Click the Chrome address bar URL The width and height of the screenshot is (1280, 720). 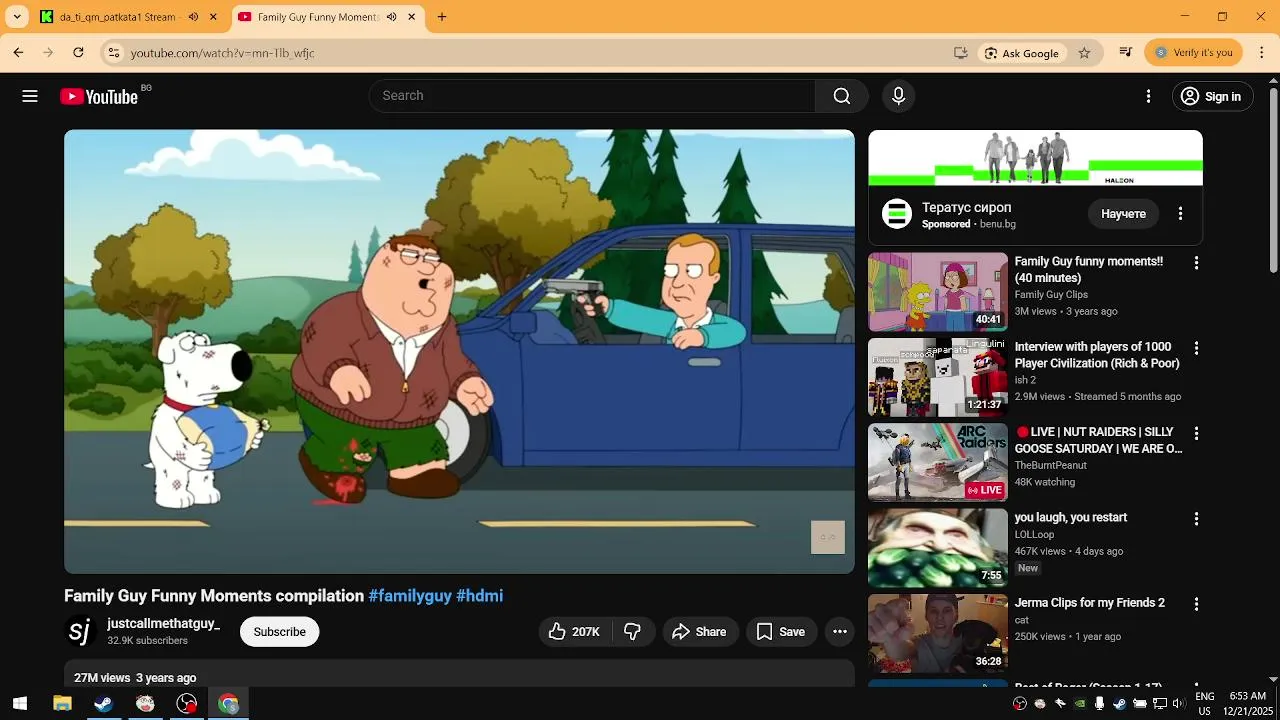point(222,53)
